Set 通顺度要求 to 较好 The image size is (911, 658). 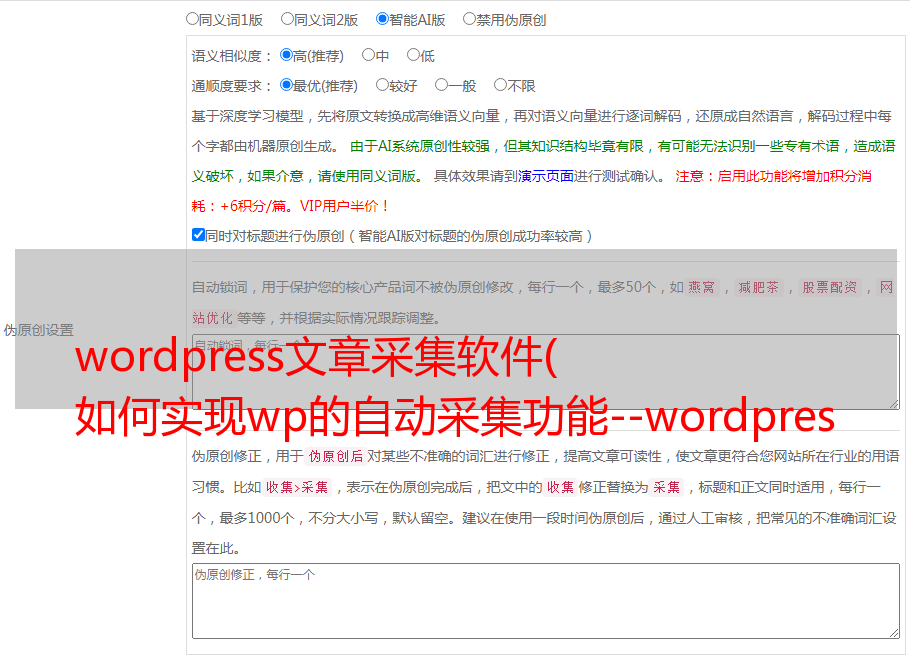coord(382,85)
